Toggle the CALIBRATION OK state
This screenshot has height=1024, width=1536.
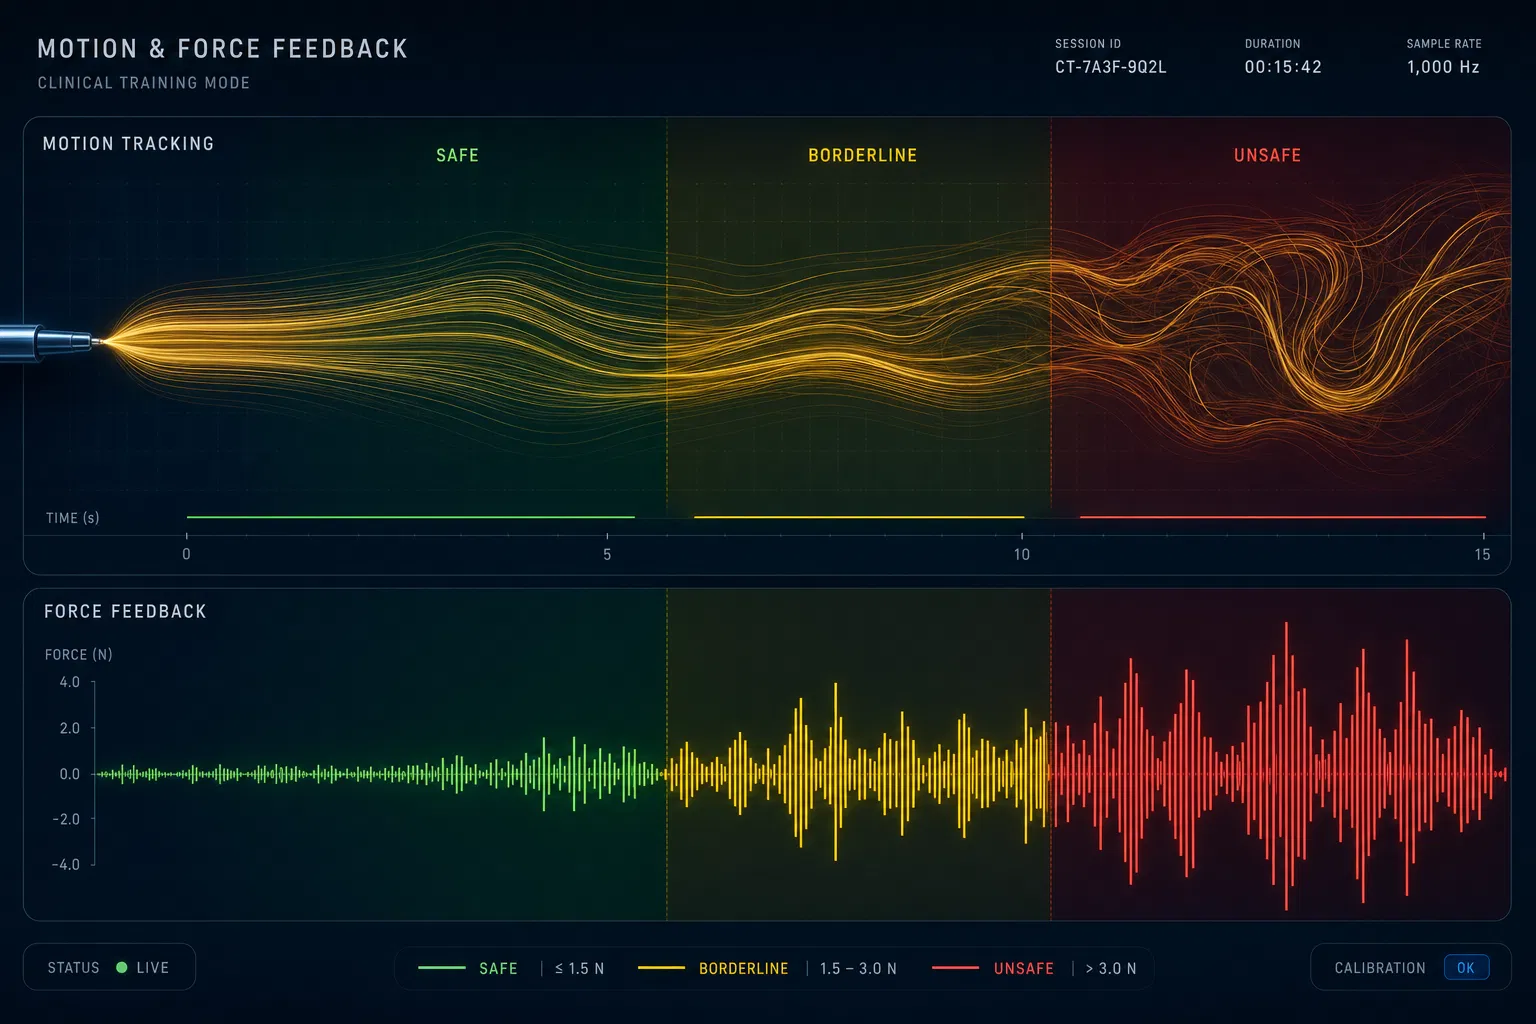(1466, 966)
